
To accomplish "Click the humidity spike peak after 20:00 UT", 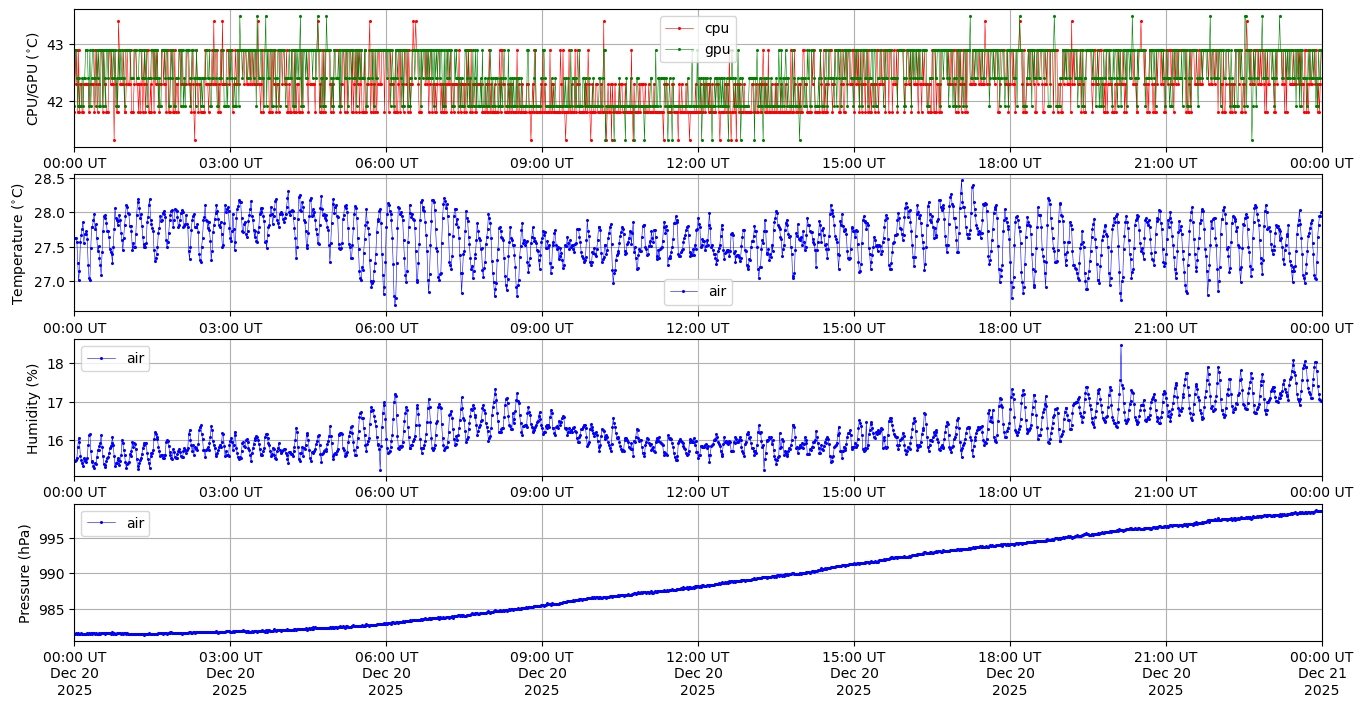I will [x=1120, y=345].
